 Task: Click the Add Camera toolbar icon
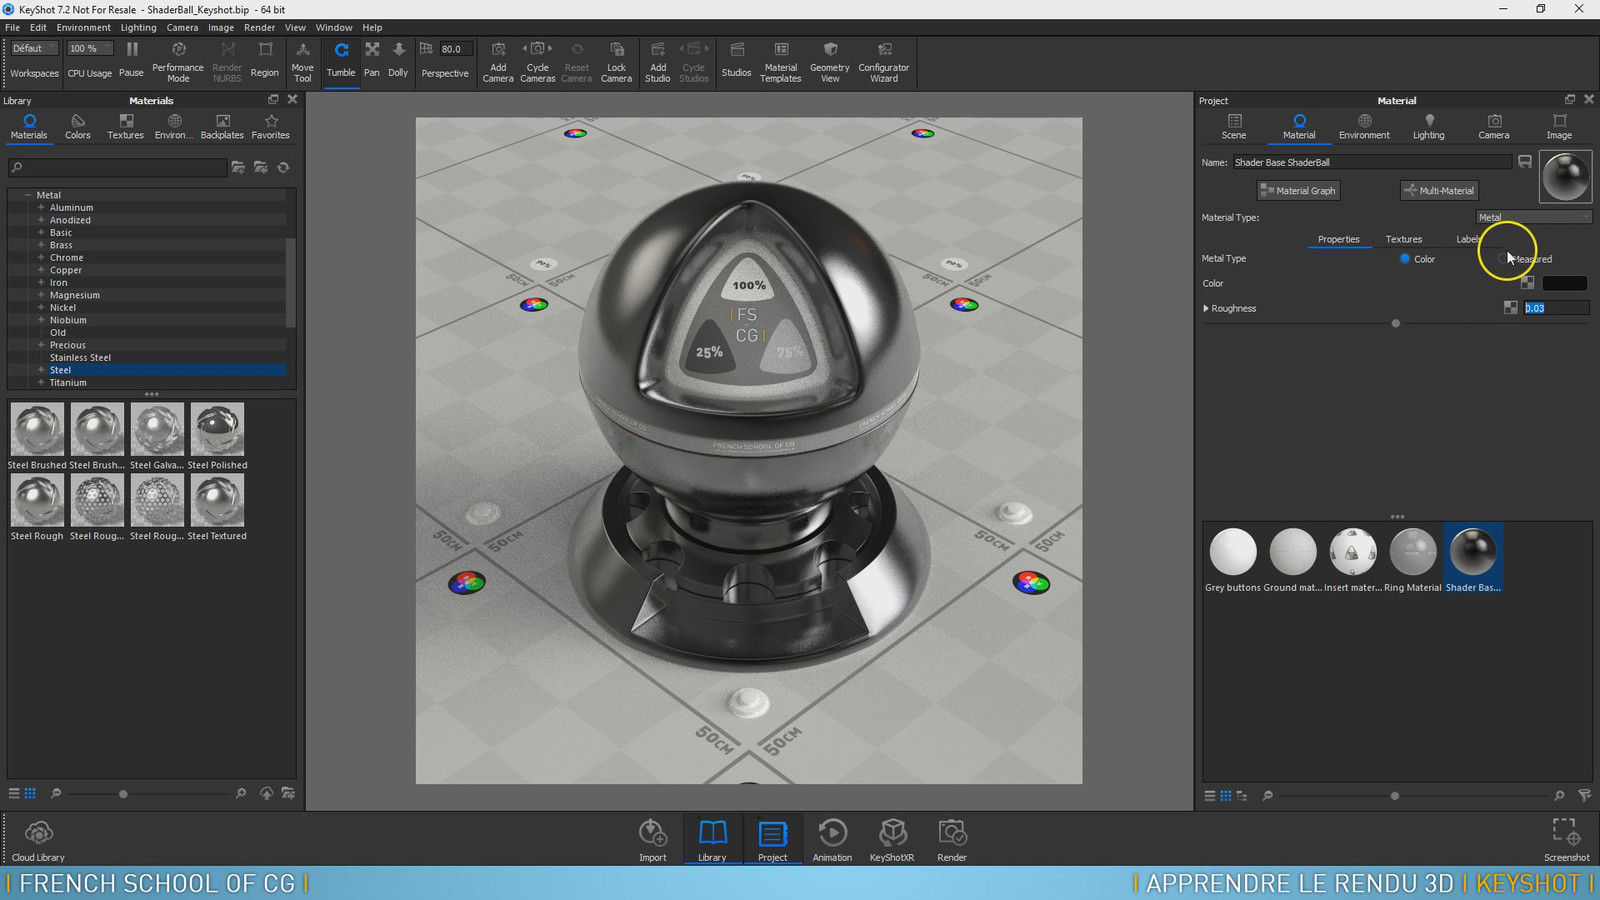pos(498,62)
